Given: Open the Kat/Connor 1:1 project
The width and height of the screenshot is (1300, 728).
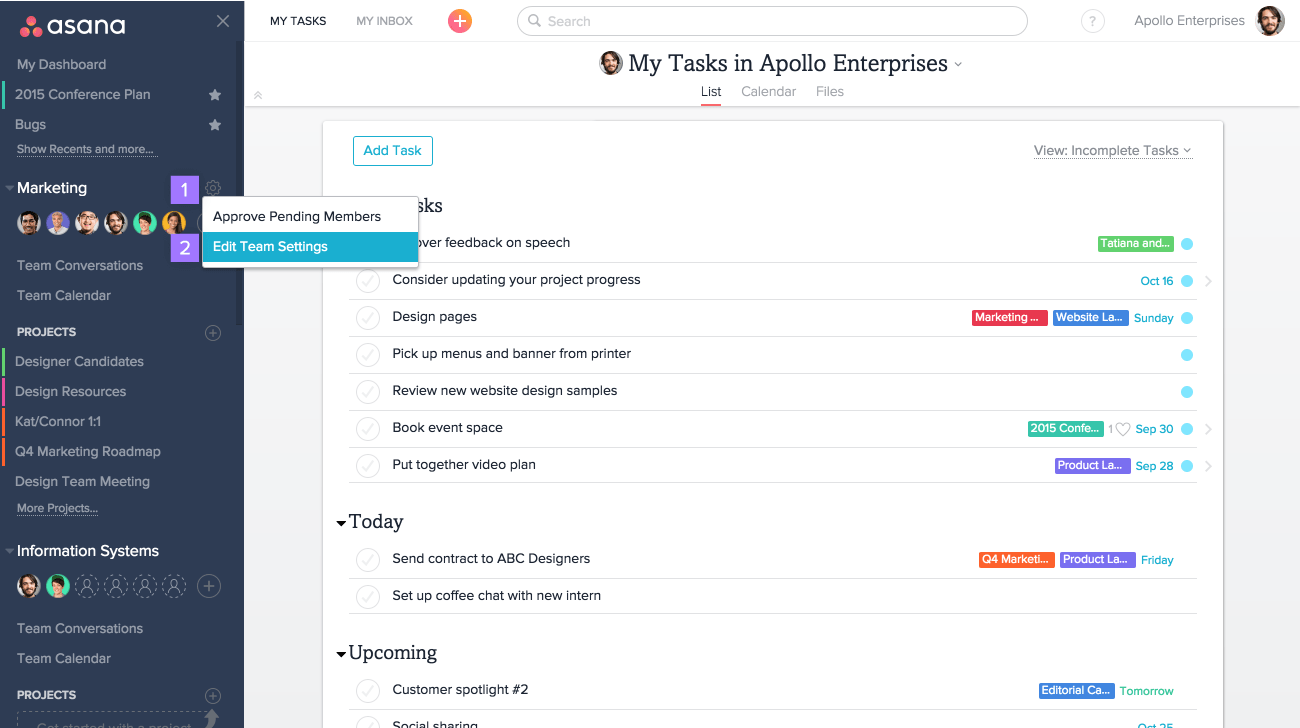Looking at the screenshot, I should coord(58,422).
